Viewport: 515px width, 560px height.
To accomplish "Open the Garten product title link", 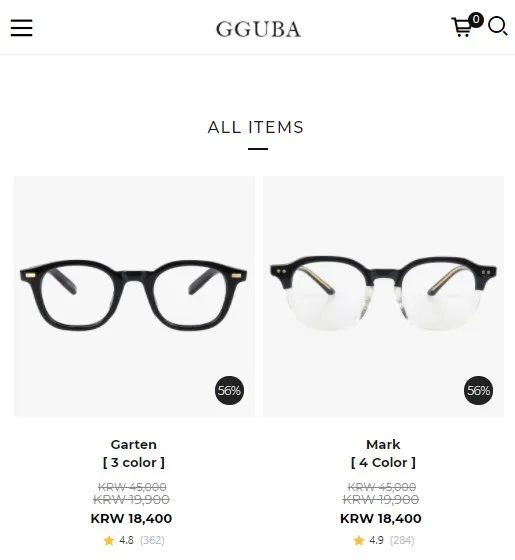I will click(x=134, y=445).
